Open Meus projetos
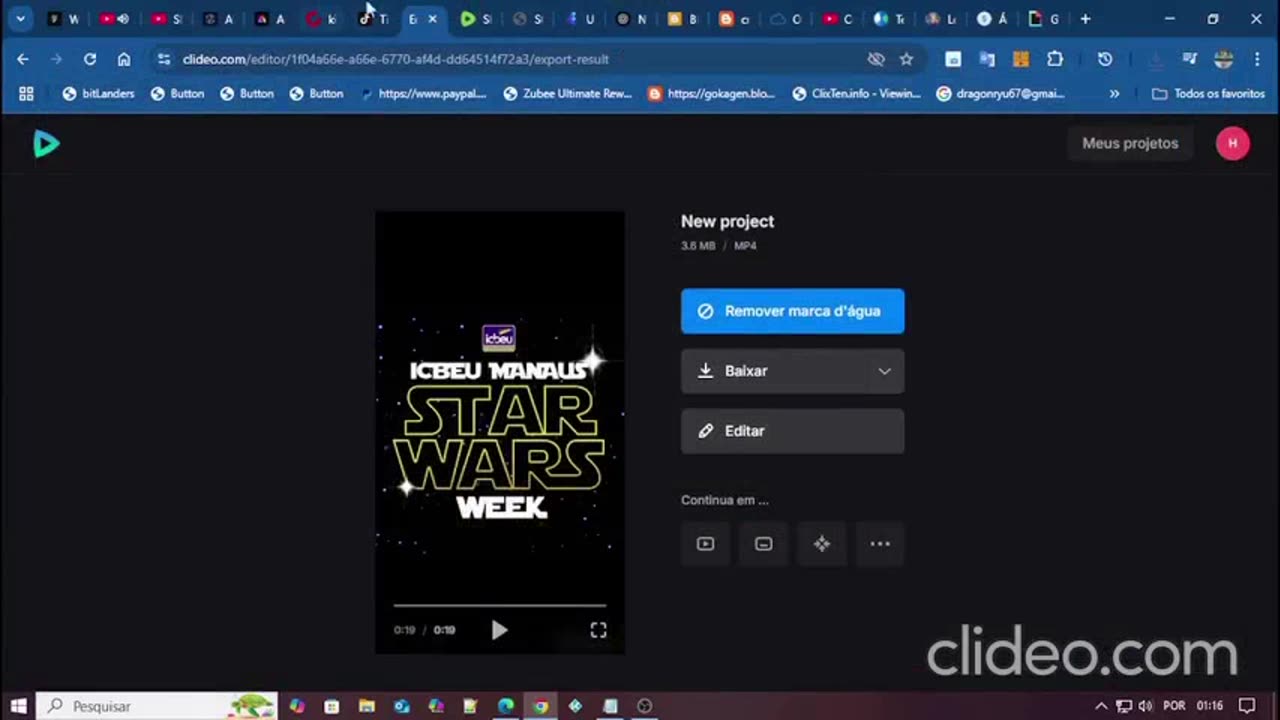Screen dimensions: 1280x720 [1130, 143]
